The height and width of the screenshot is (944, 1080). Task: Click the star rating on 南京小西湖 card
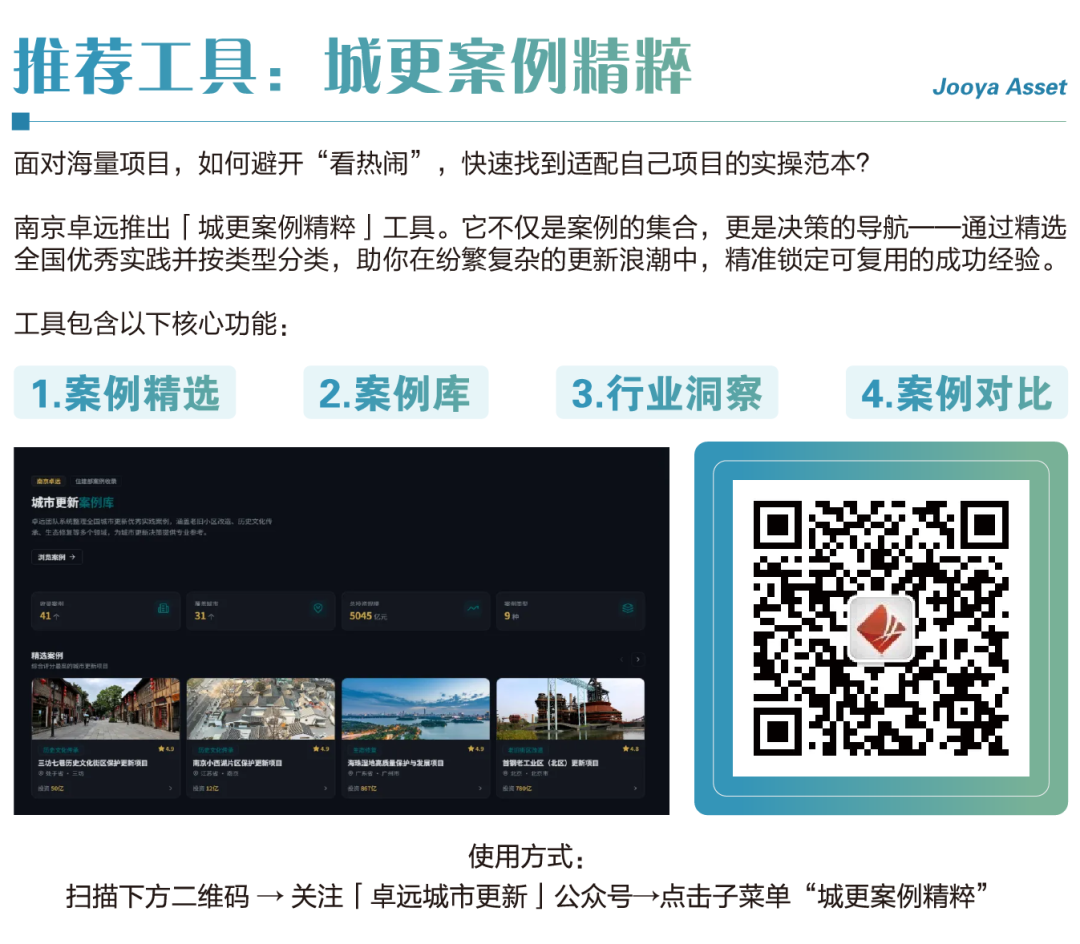click(321, 748)
